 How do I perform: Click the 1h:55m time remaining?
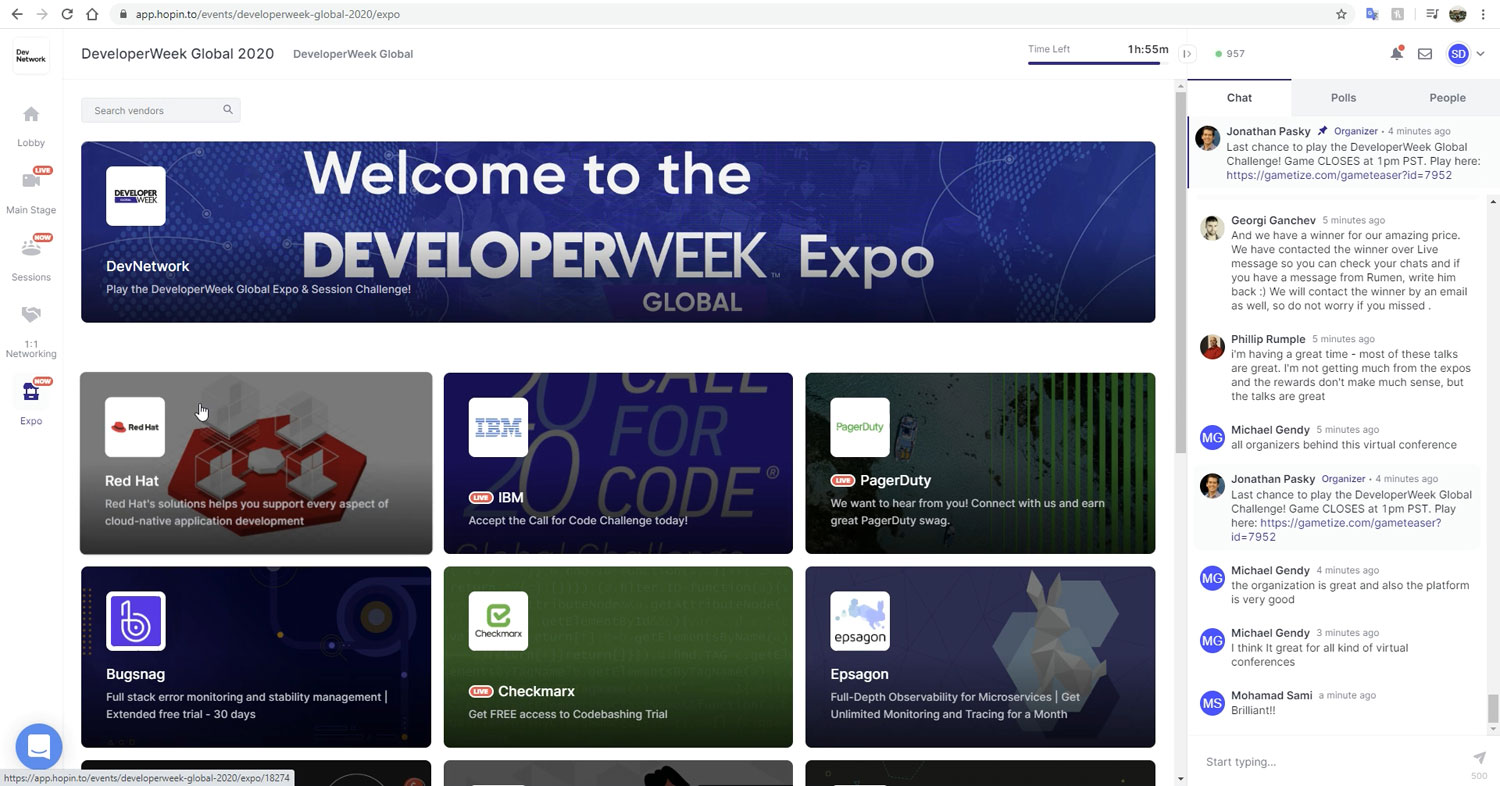1148,49
